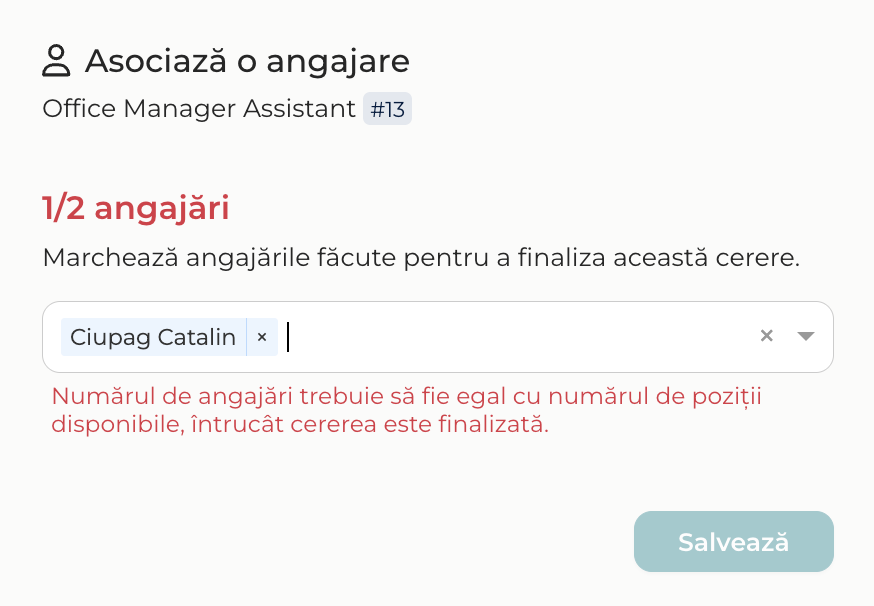Focus the hires multi-select input field

[438, 337]
